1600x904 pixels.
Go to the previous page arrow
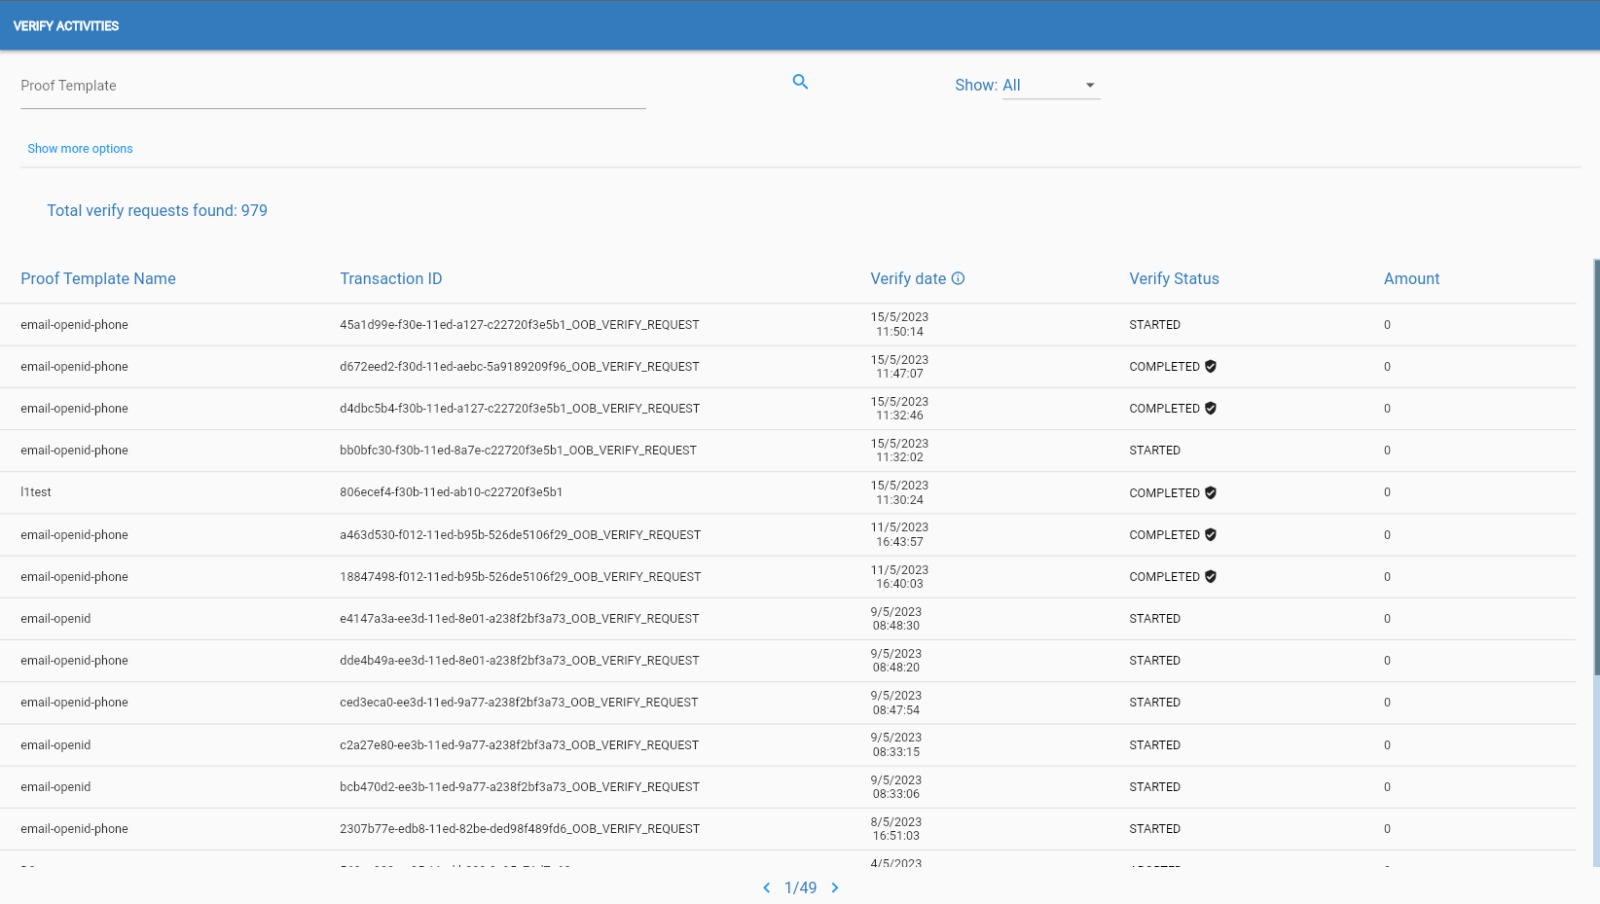point(767,888)
